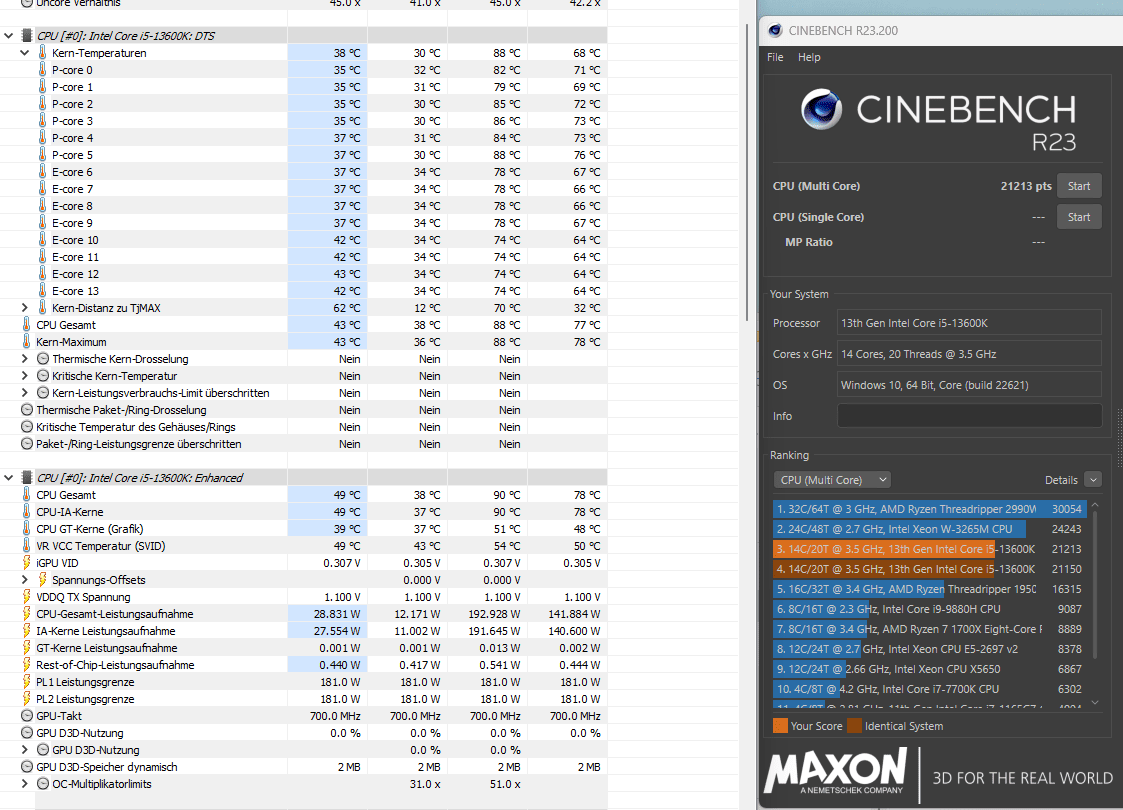Expand the Kern-Distanz zu TjMAX node
The height and width of the screenshot is (810, 1123).
click(x=24, y=308)
